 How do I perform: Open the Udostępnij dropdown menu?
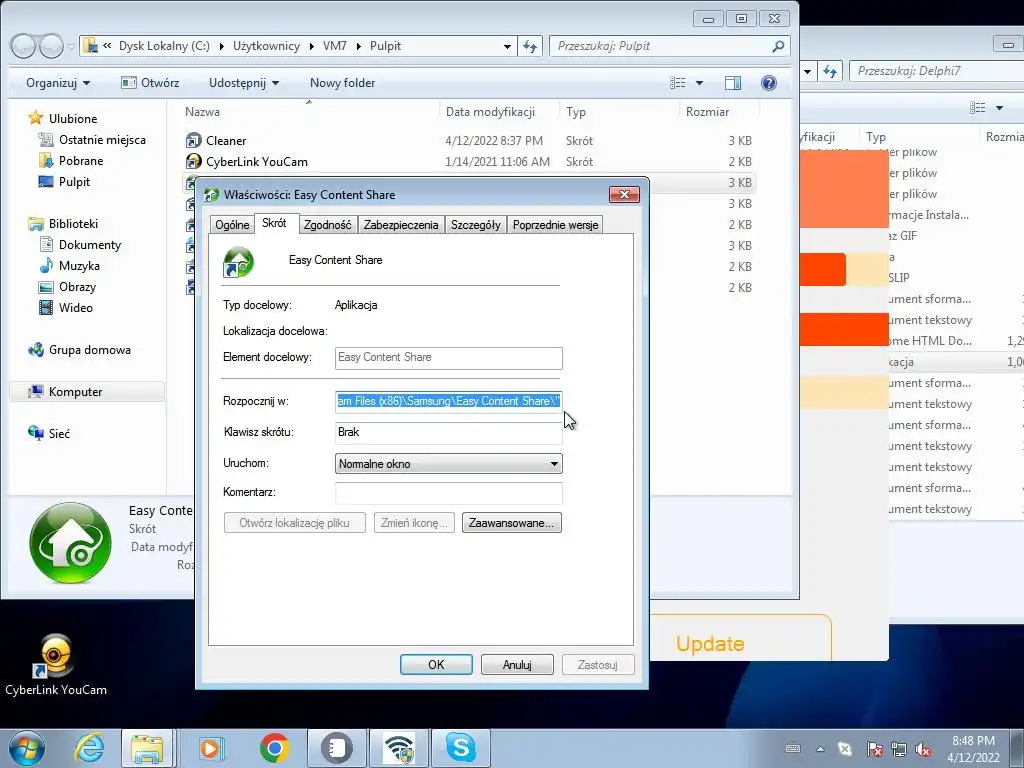point(244,83)
